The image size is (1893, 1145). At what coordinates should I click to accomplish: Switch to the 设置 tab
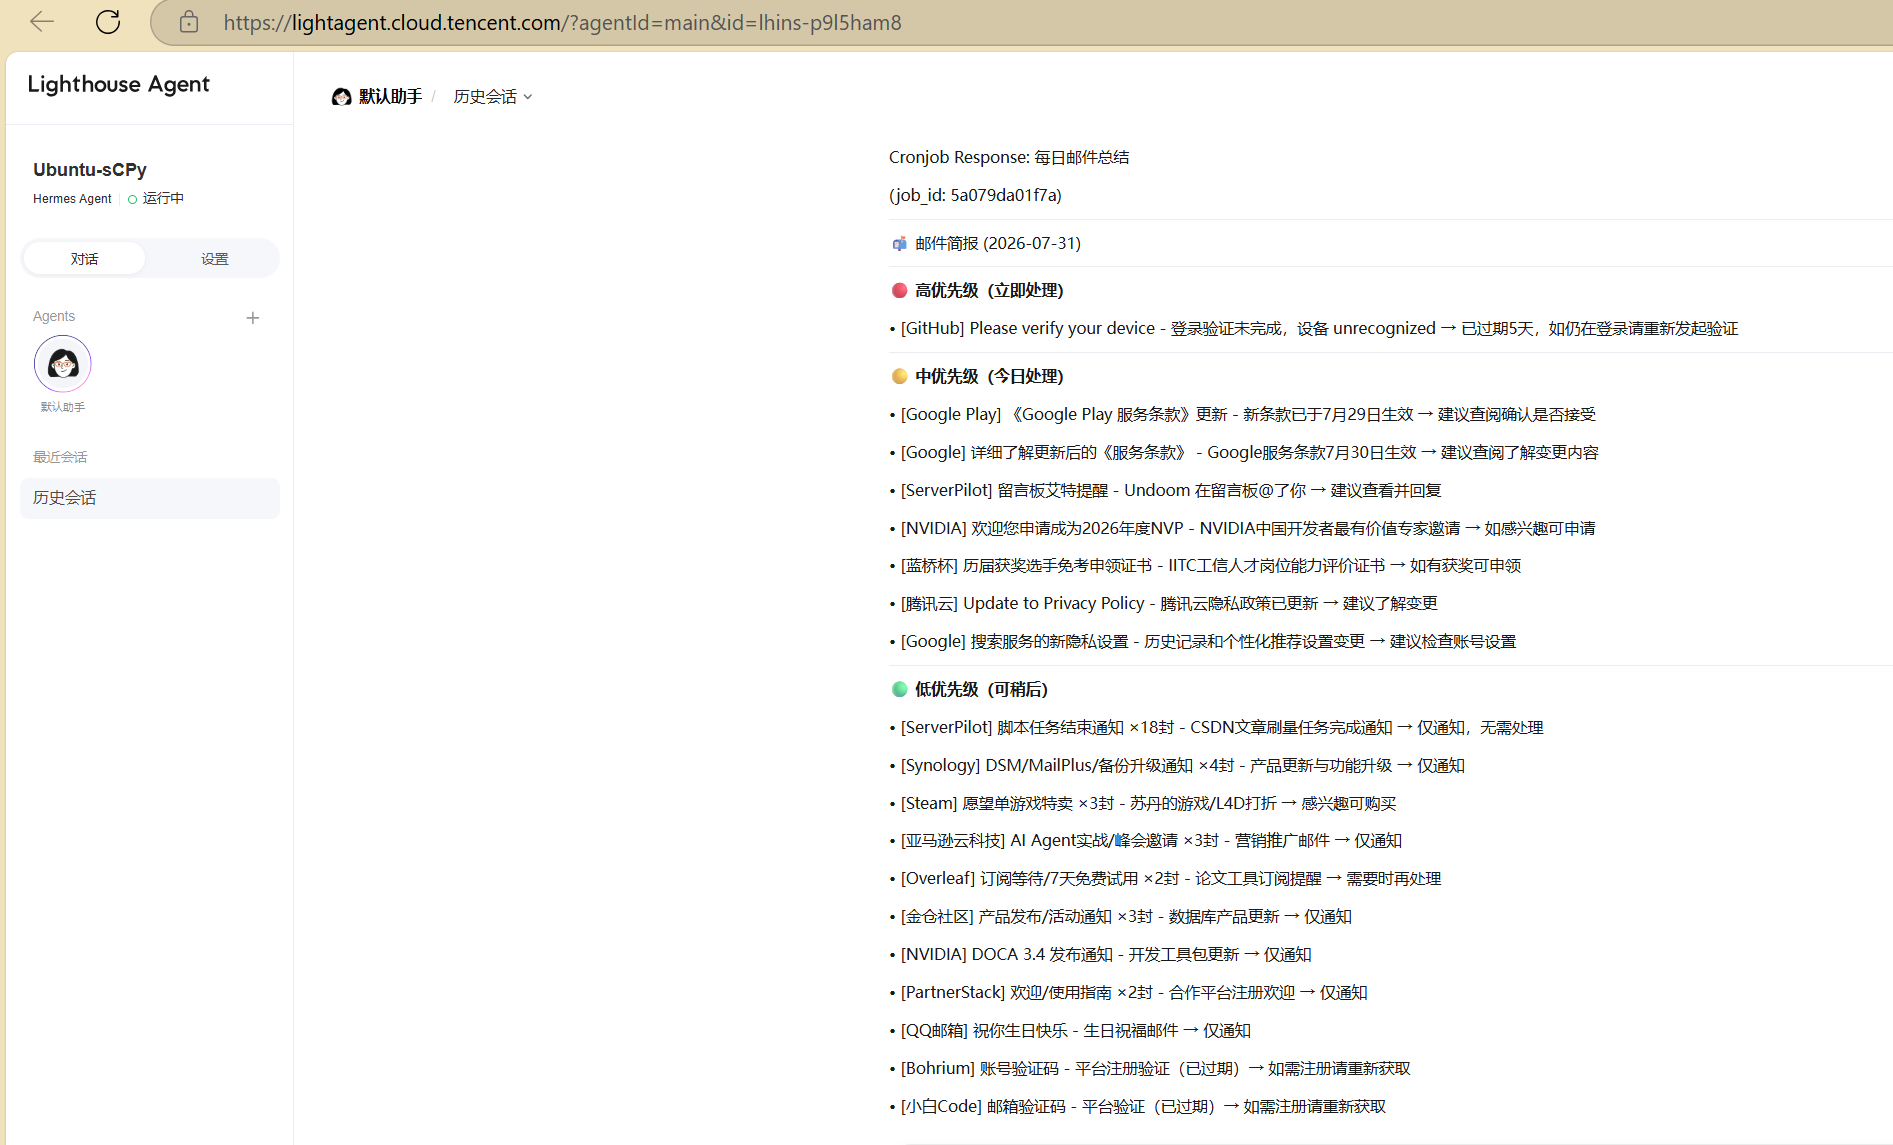tap(214, 259)
